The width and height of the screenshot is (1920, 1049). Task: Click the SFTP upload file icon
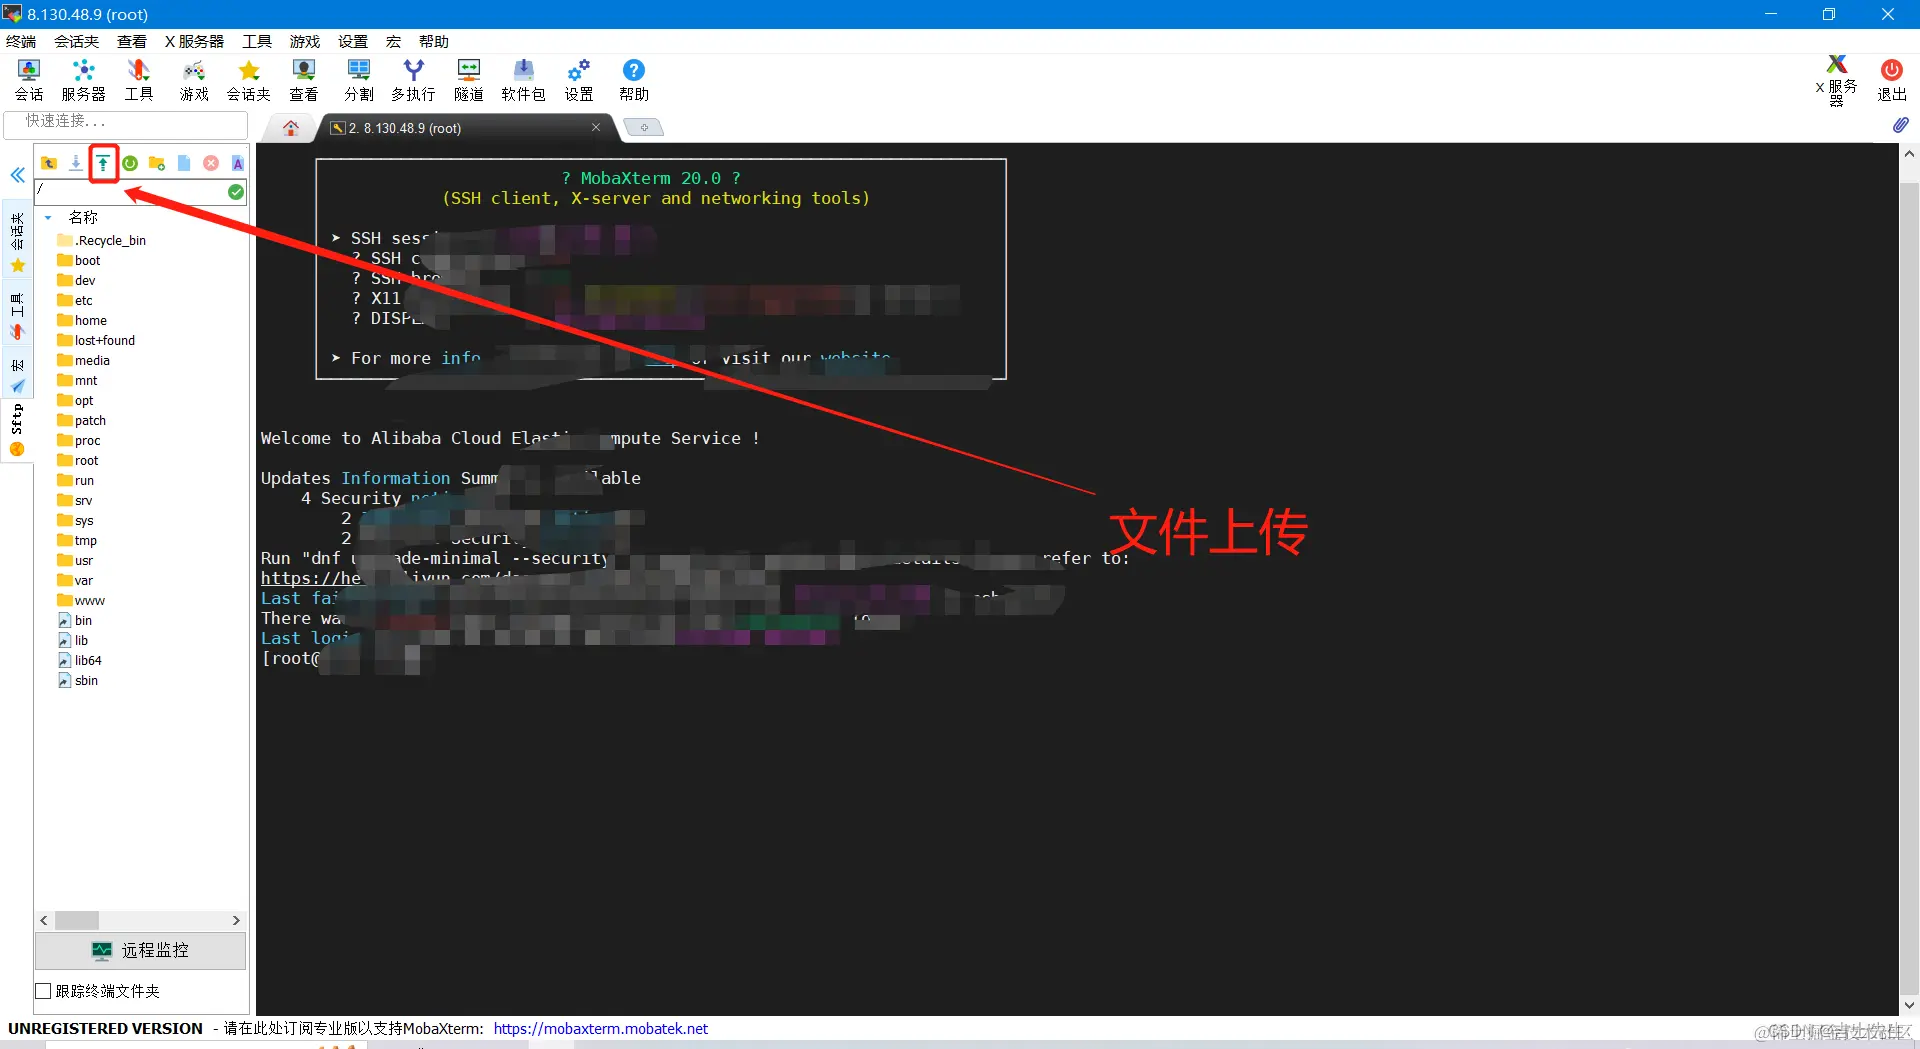pos(103,163)
